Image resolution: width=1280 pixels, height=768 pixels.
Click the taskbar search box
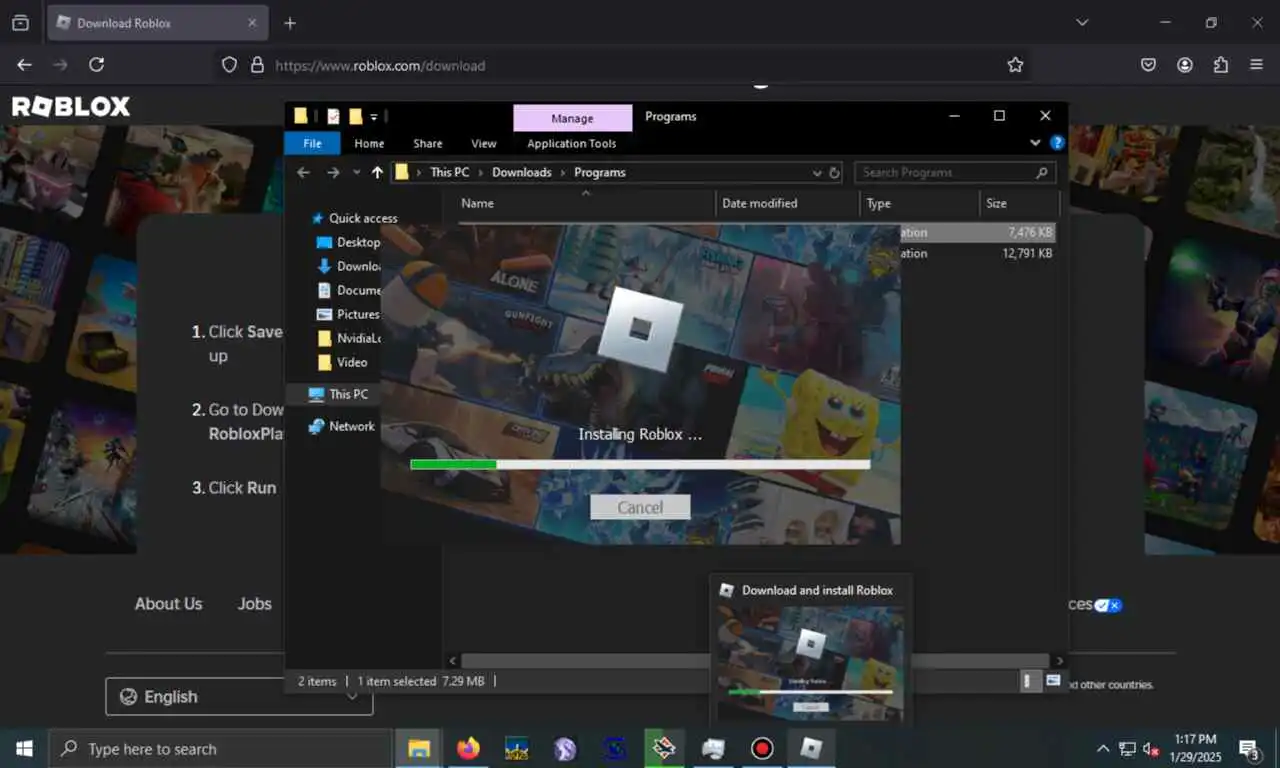[x=220, y=749]
